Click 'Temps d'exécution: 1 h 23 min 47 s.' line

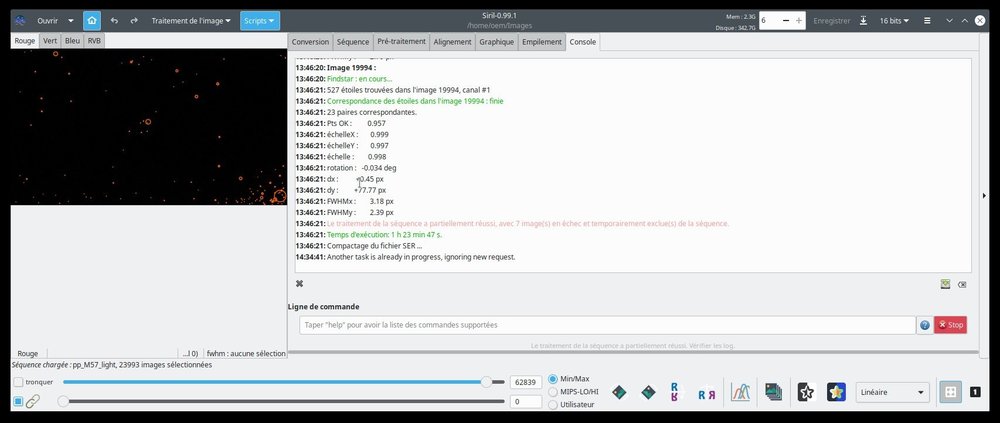pos(385,235)
